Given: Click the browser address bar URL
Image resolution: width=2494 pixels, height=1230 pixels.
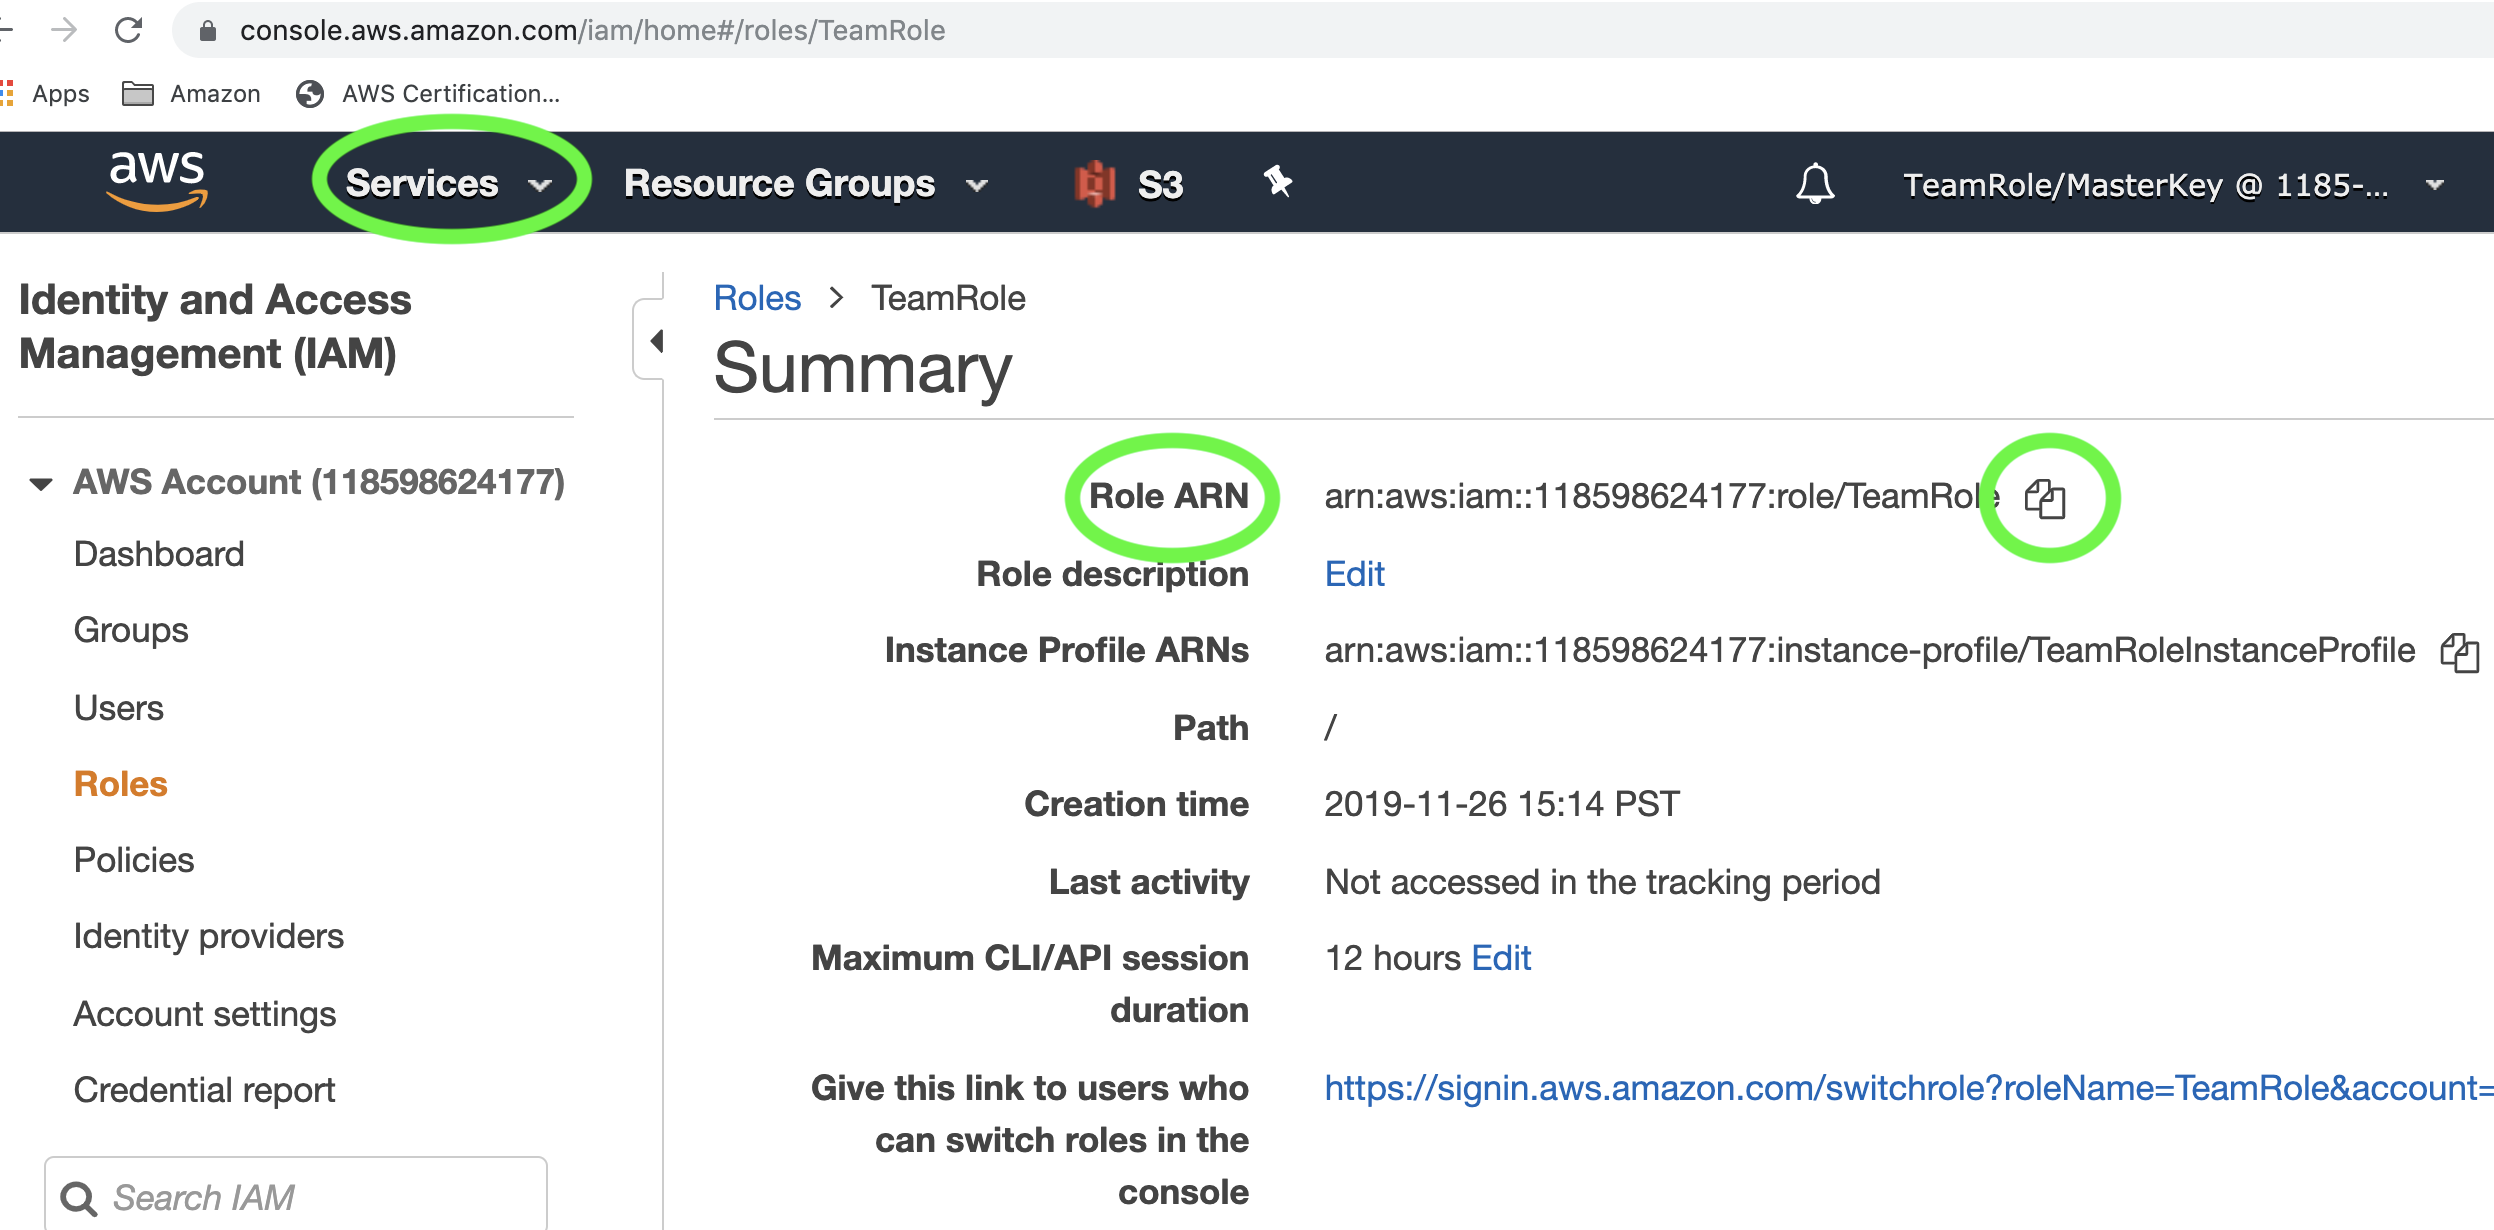Looking at the screenshot, I should (x=592, y=31).
